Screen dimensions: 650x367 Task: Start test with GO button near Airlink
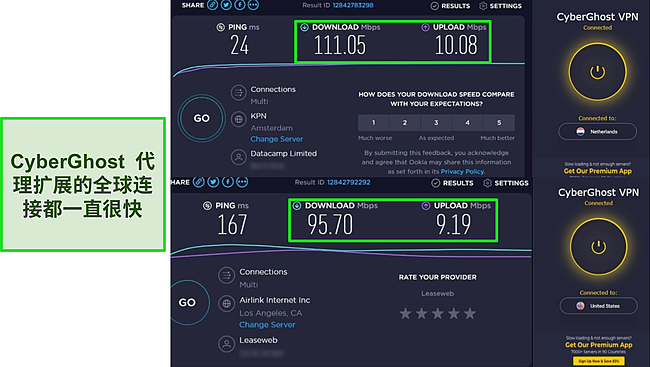(187, 302)
